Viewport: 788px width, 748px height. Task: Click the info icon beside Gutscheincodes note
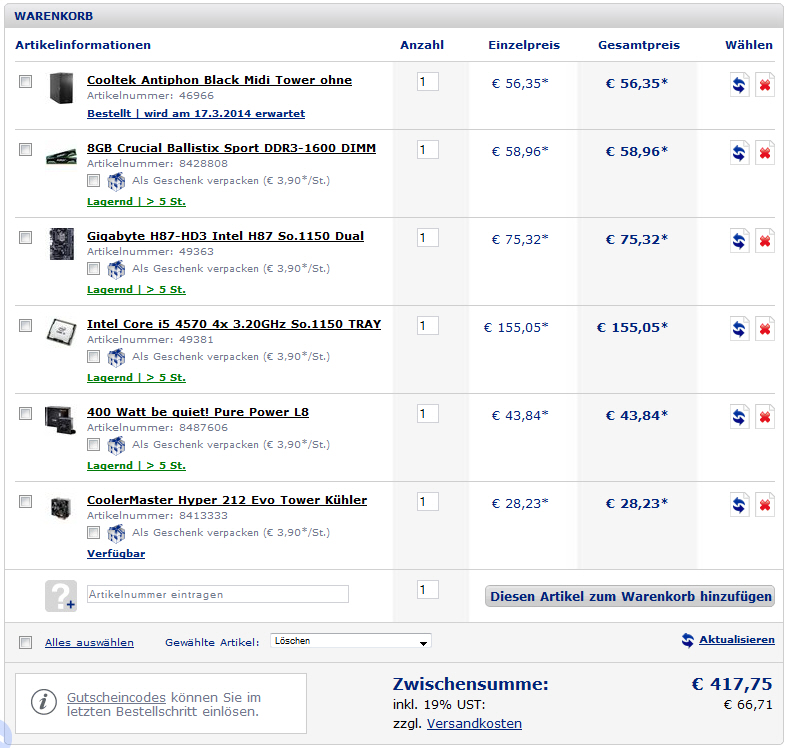coord(43,702)
